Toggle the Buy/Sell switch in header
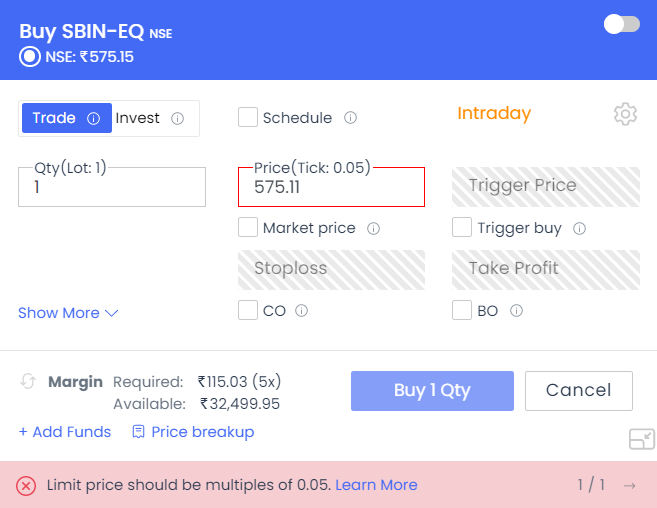 tap(622, 24)
